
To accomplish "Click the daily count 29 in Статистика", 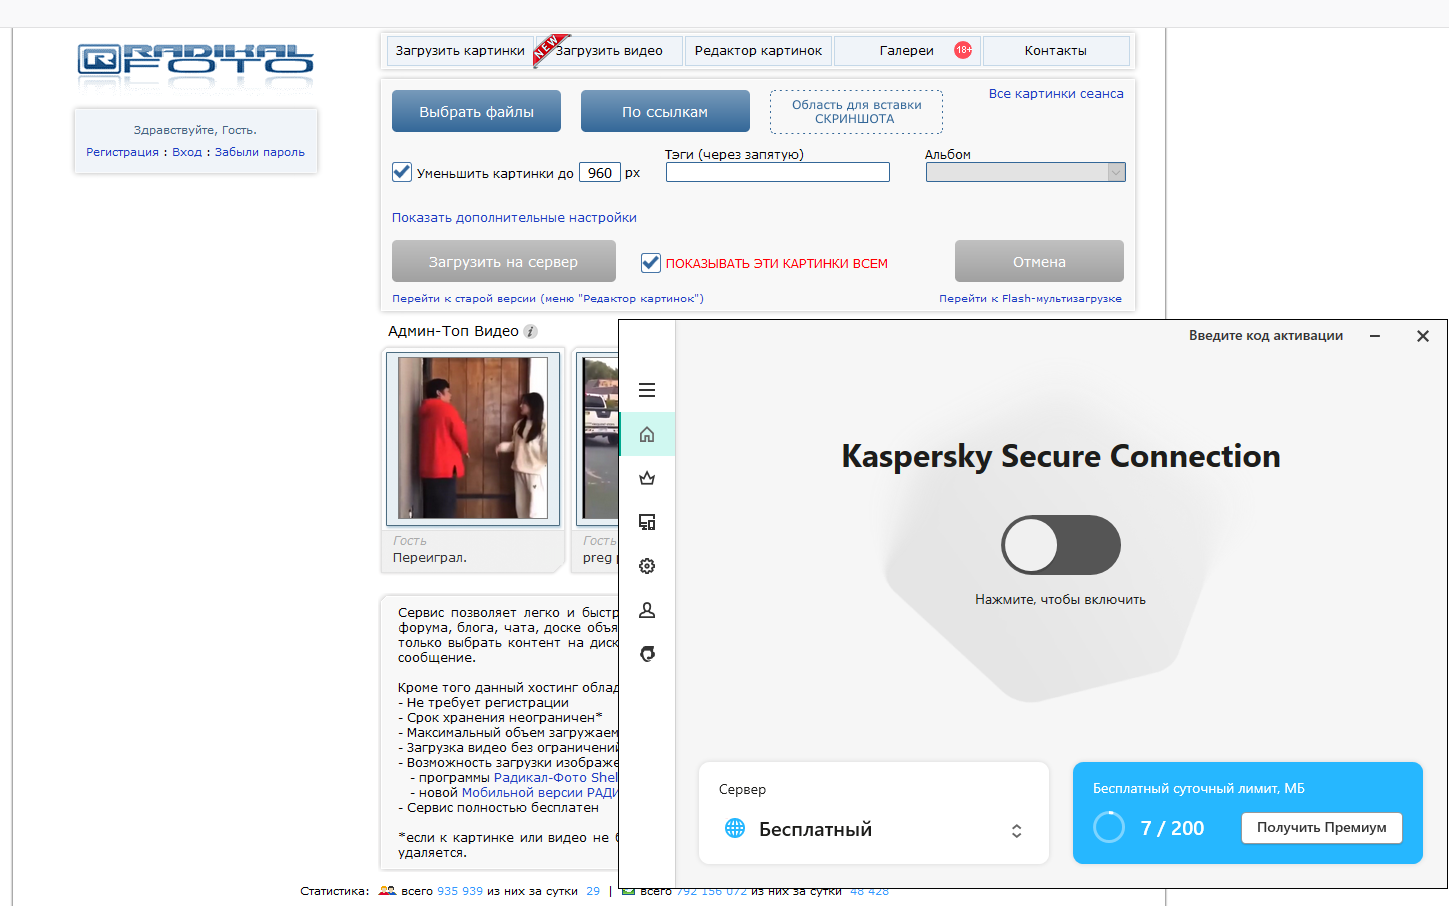I will [593, 890].
